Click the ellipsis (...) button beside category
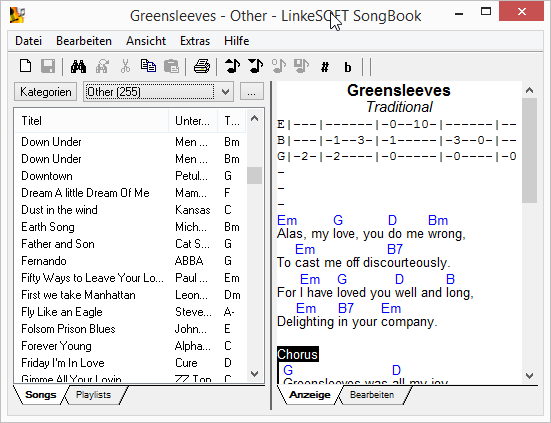This screenshot has height=423, width=551. pyautogui.click(x=251, y=92)
